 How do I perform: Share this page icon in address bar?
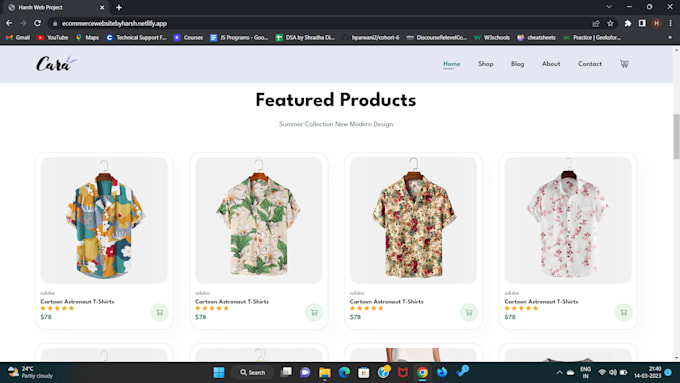click(596, 23)
